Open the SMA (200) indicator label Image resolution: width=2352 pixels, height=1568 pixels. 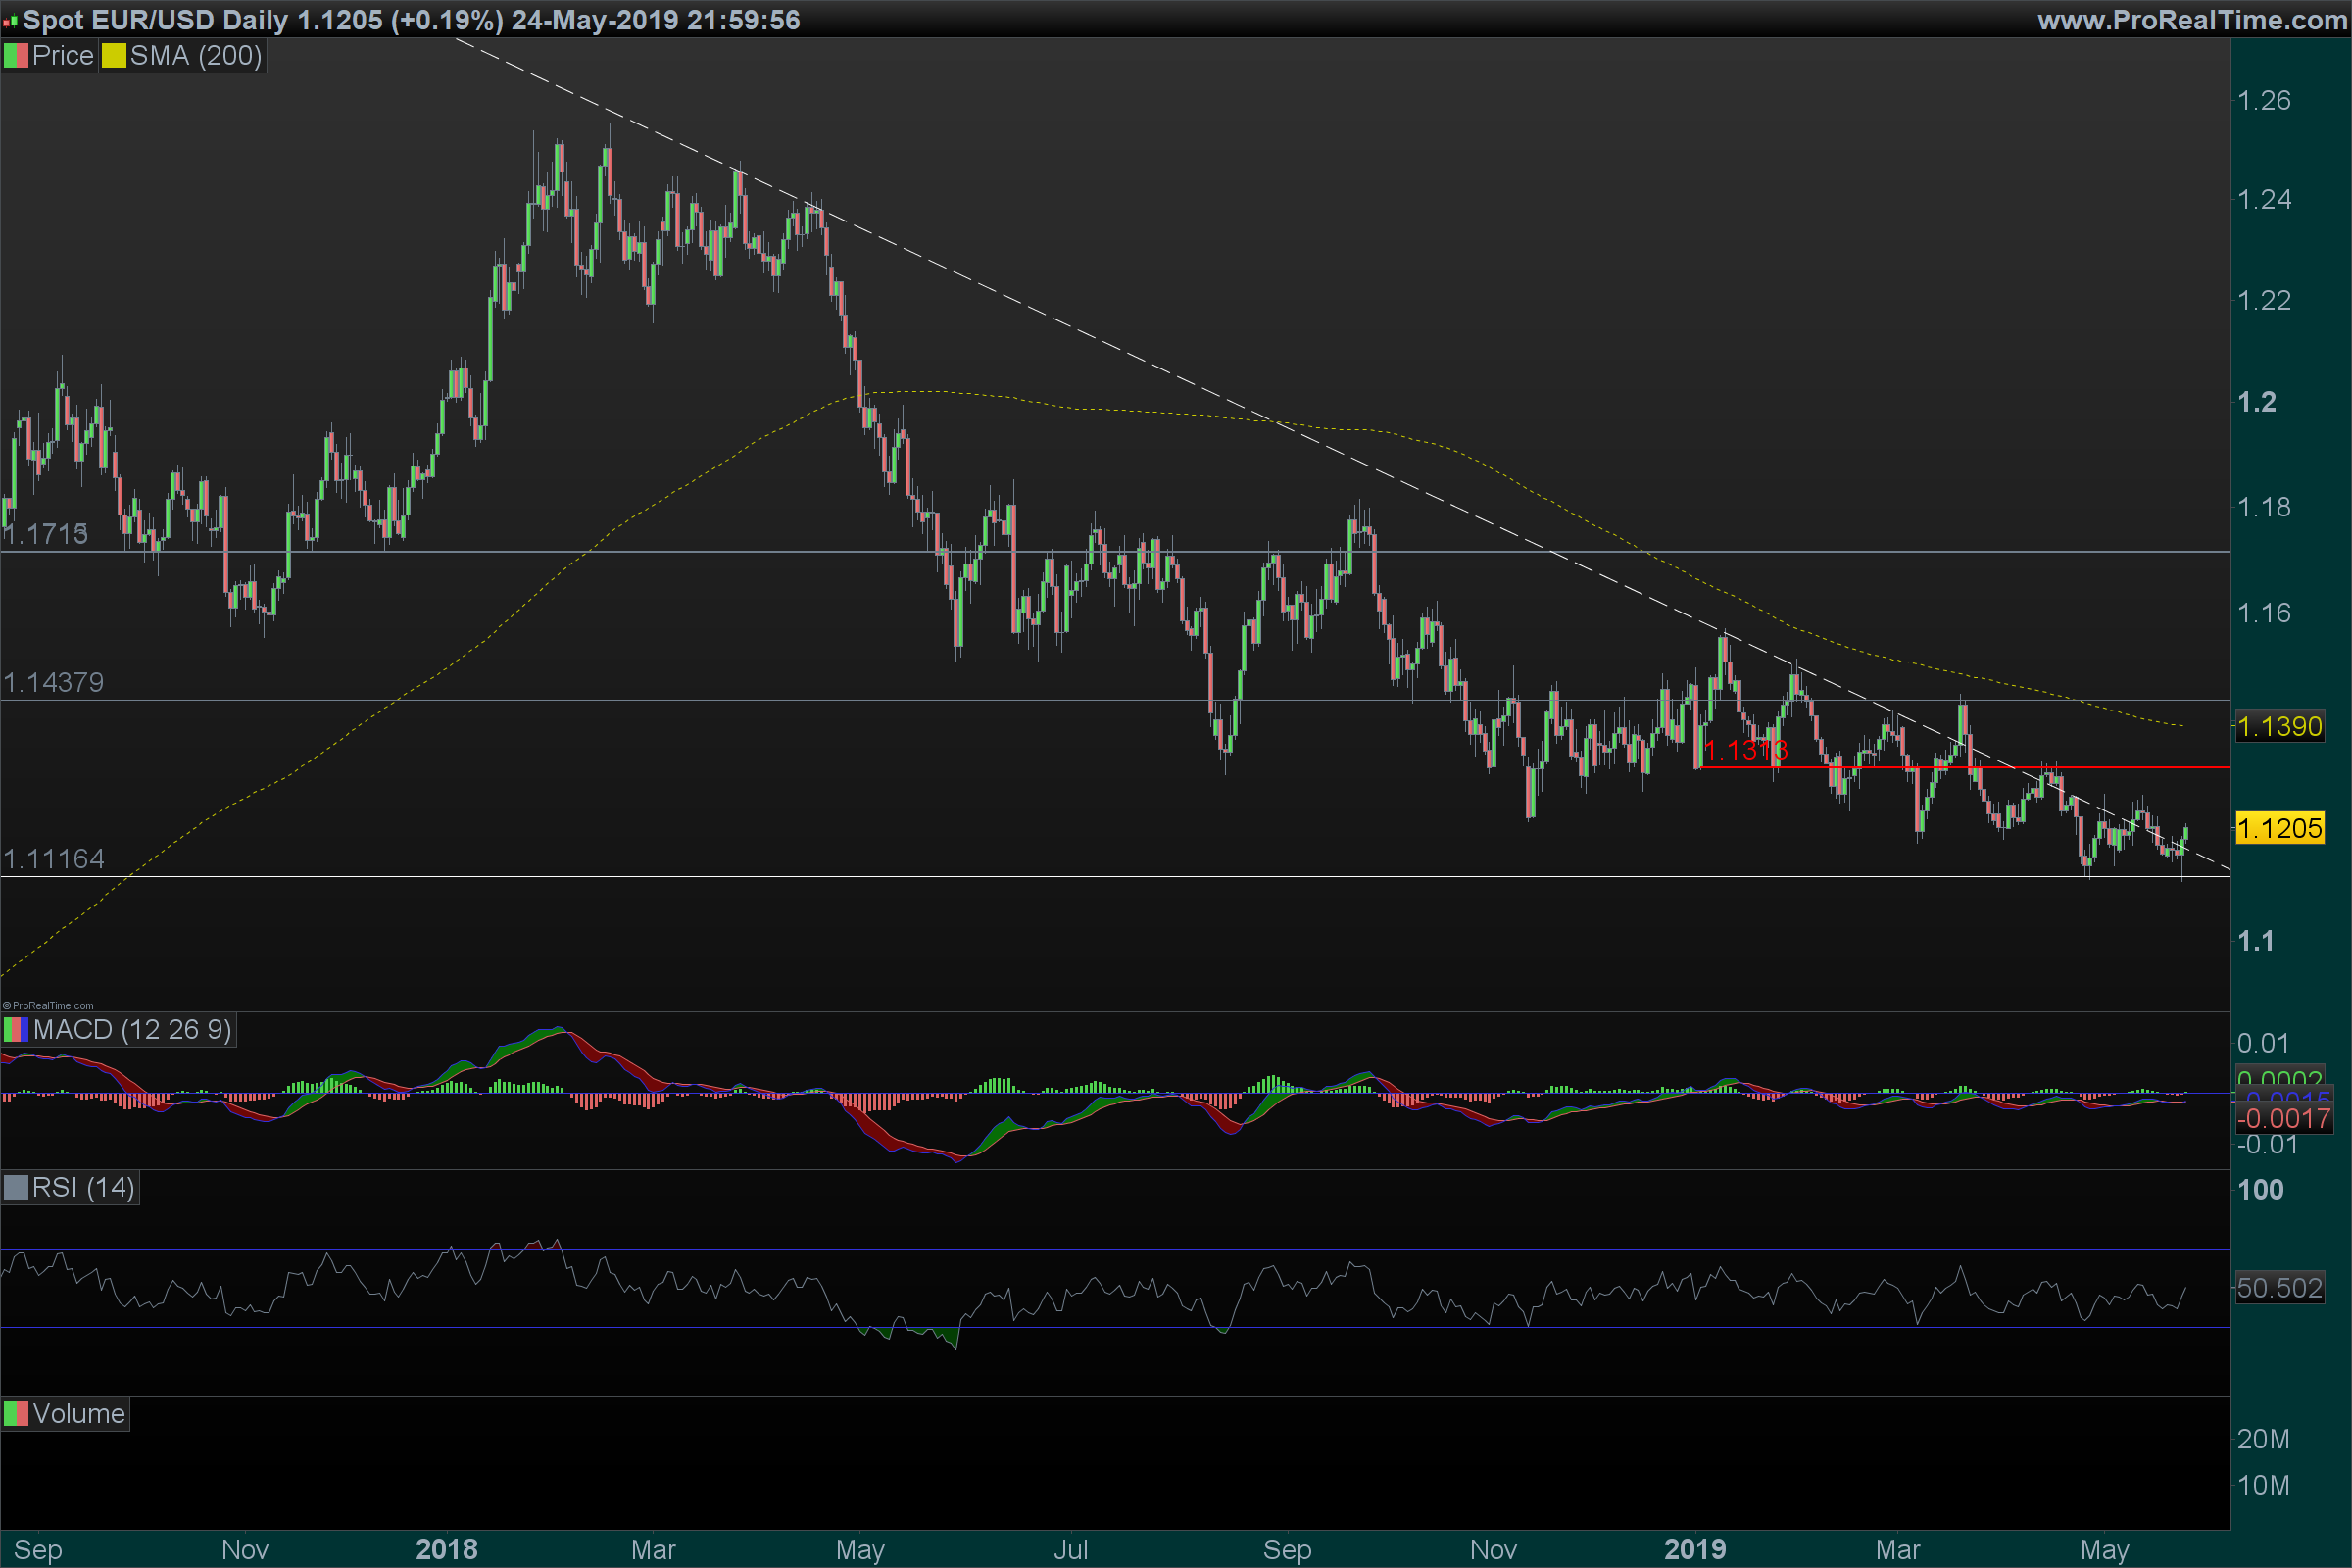(196, 56)
